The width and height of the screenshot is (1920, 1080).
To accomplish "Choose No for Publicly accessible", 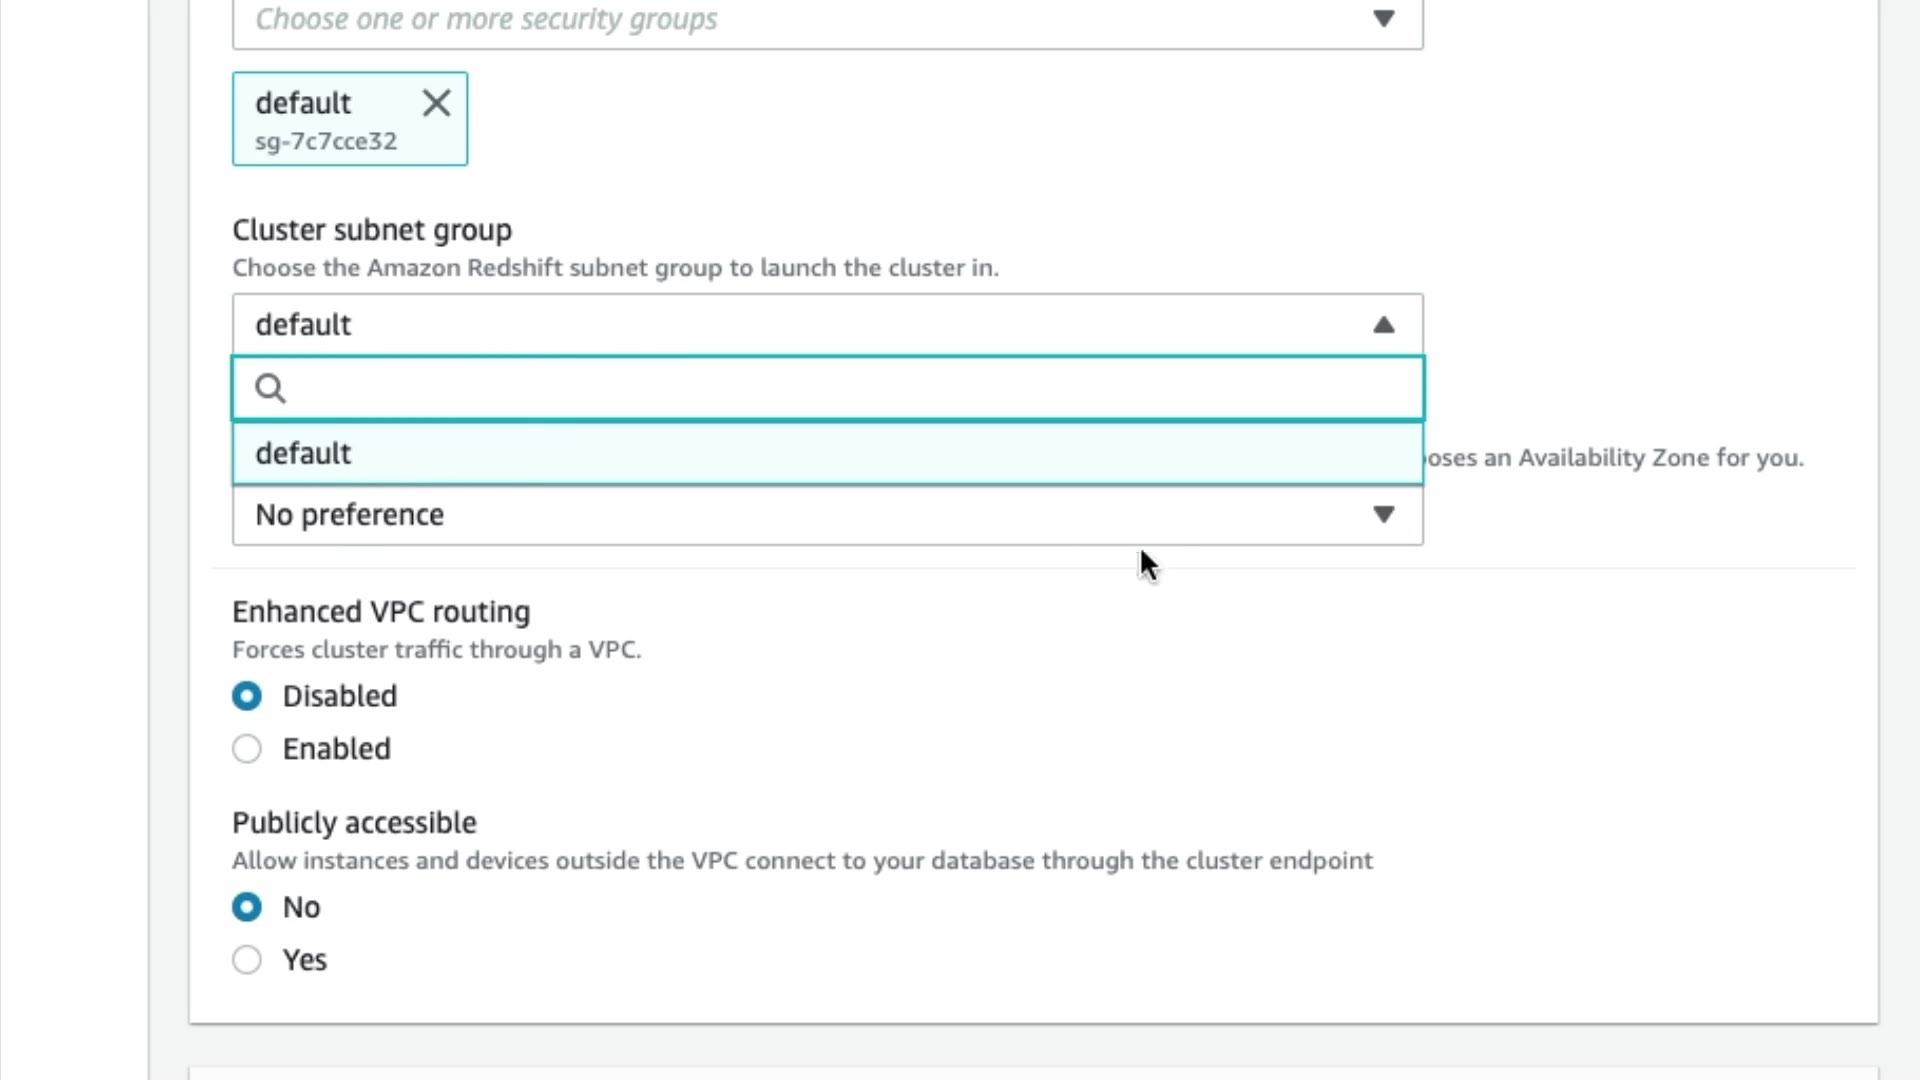I will point(247,907).
